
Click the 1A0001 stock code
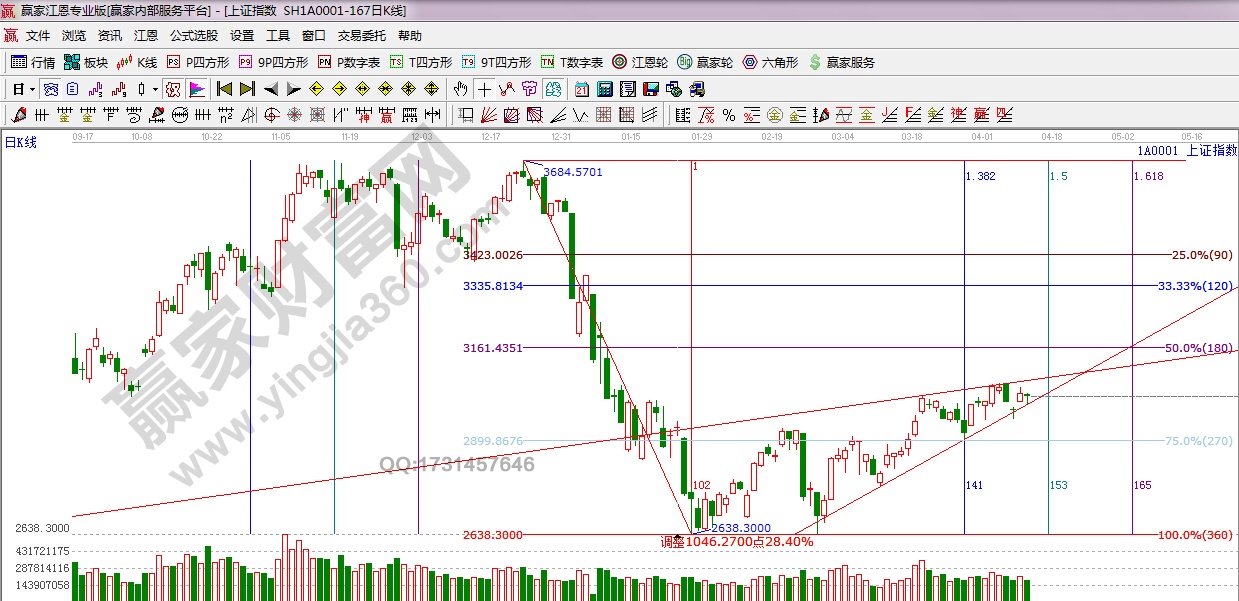coord(1157,151)
